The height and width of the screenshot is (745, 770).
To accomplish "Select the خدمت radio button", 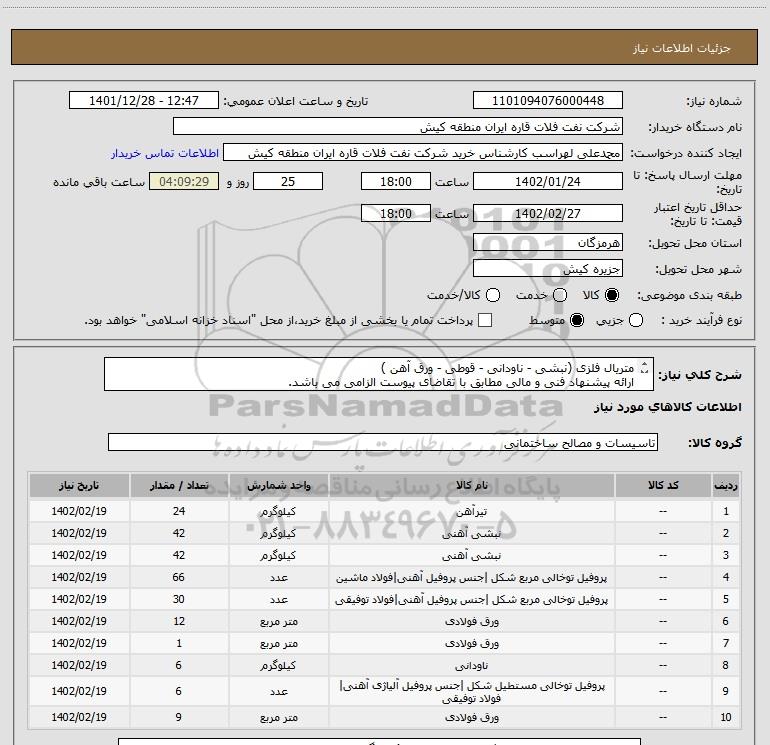I will point(560,295).
